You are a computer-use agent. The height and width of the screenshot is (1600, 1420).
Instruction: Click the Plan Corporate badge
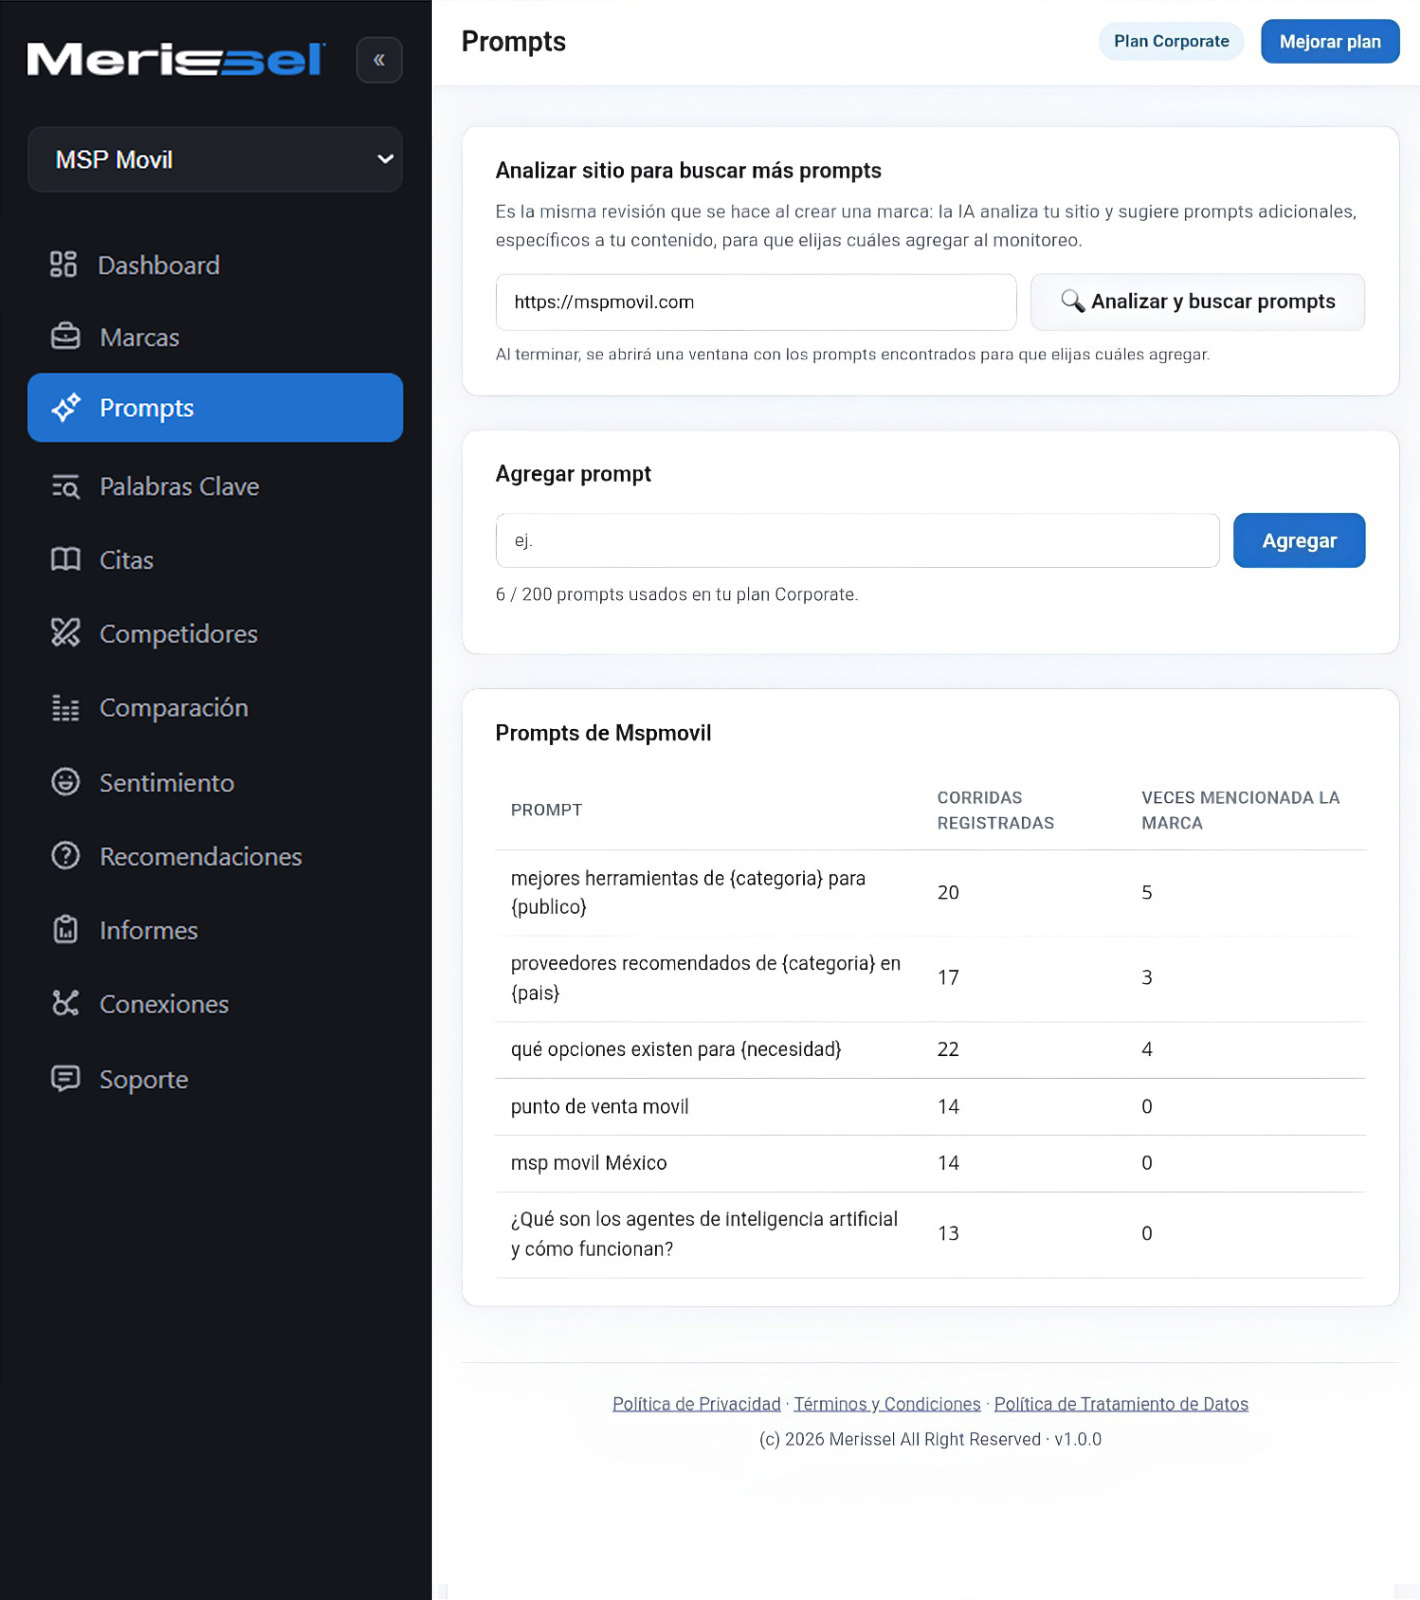(x=1171, y=42)
